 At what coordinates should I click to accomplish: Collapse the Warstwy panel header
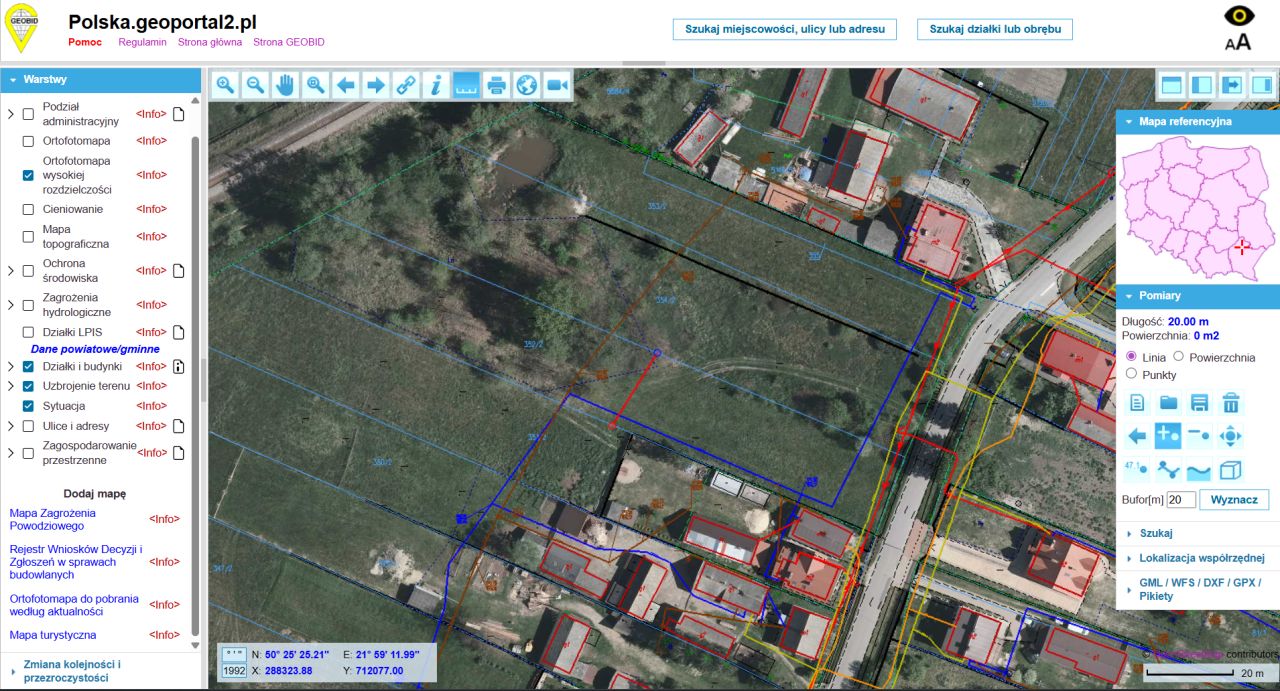99,79
